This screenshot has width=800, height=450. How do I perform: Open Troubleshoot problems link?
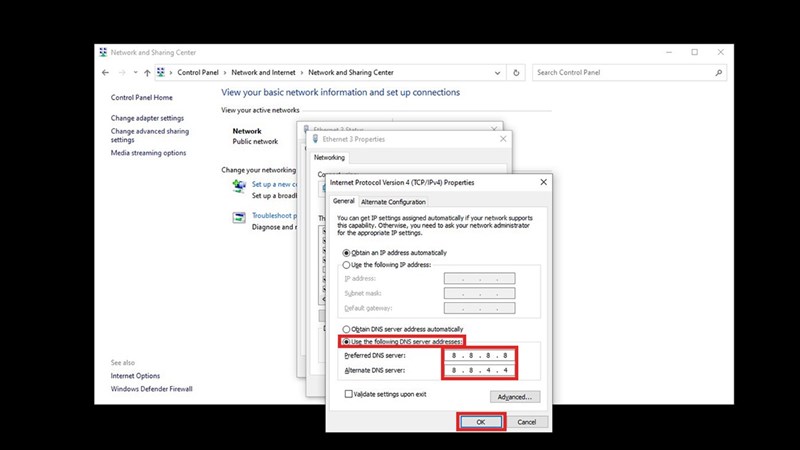[x=274, y=215]
